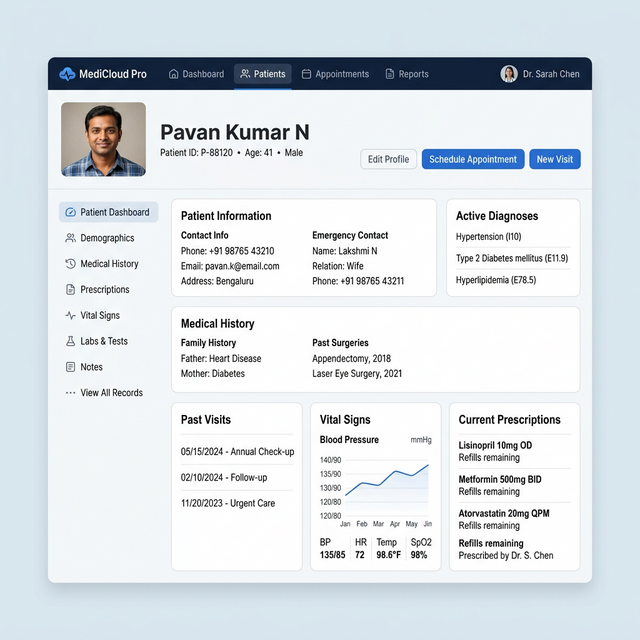Open the 05/15/2024 Annual Check-up visit
Image resolution: width=640 pixels, height=640 pixels.
pos(237,452)
